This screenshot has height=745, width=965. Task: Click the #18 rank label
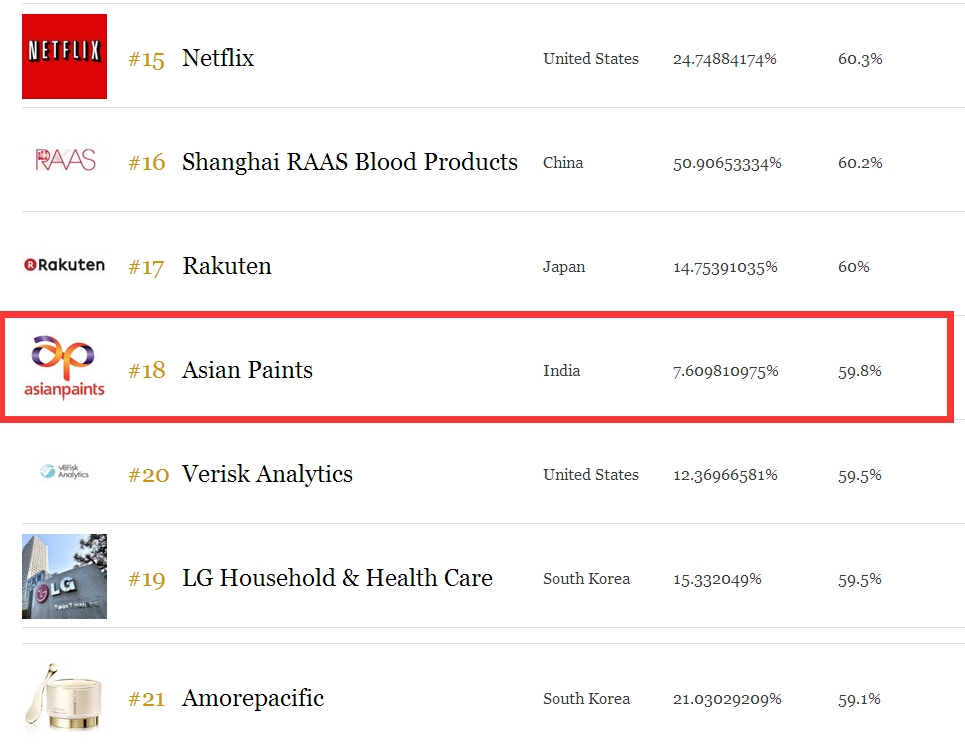[x=146, y=371]
